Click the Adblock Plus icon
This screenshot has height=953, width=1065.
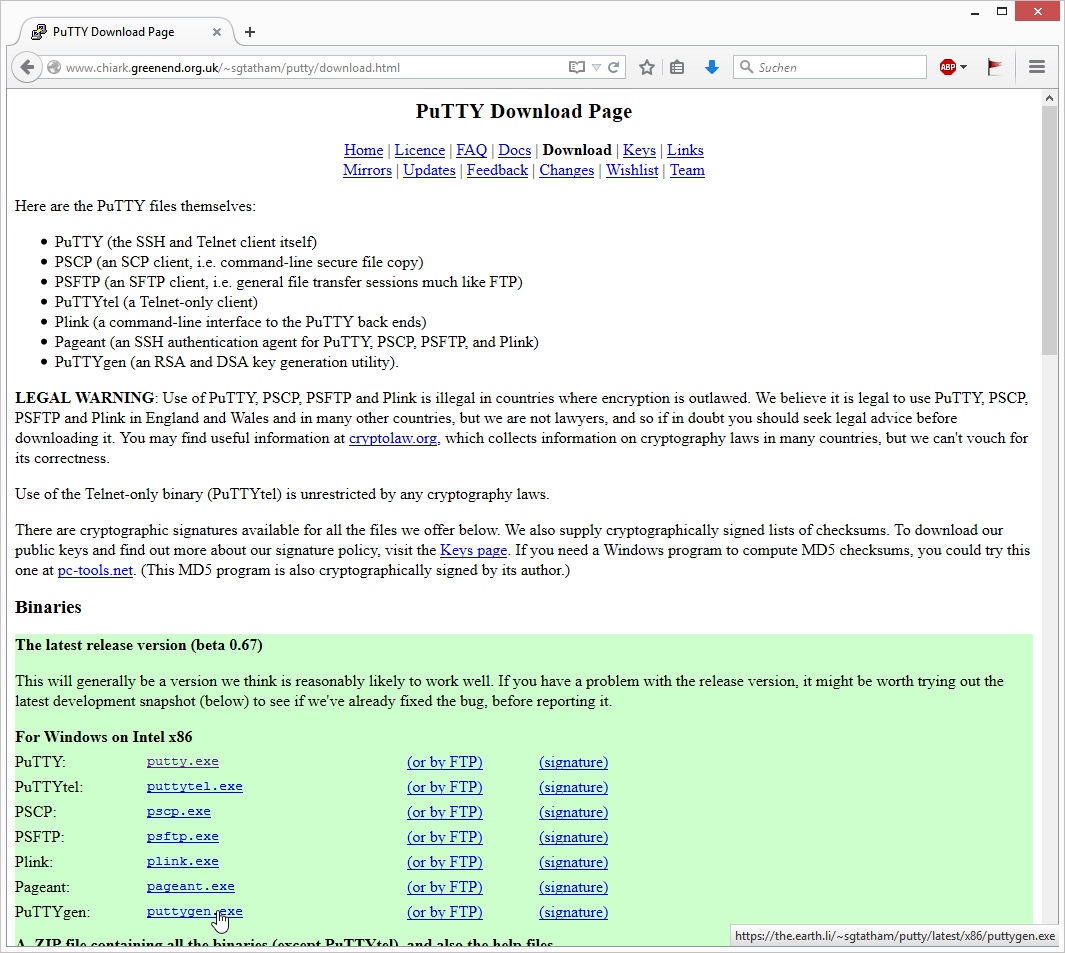[x=947, y=67]
